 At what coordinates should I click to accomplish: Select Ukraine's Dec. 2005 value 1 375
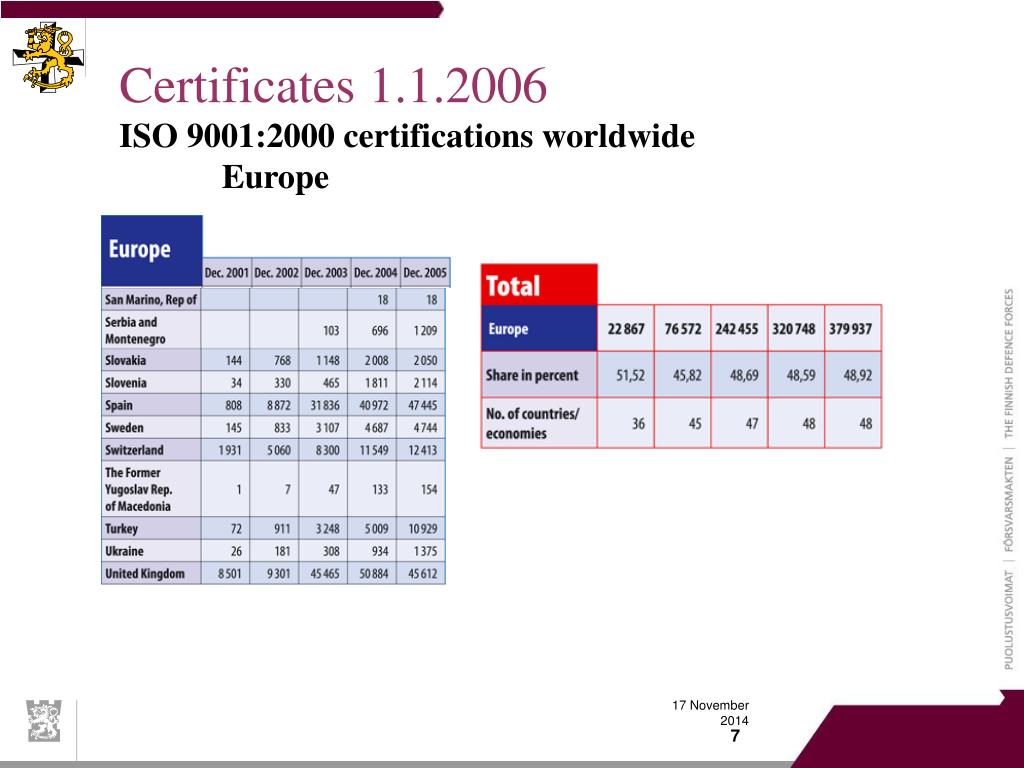click(425, 552)
